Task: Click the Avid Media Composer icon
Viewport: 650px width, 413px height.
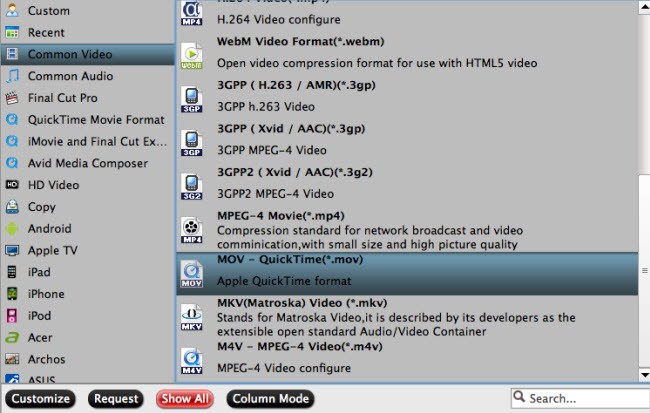Action: pyautogui.click(x=12, y=163)
